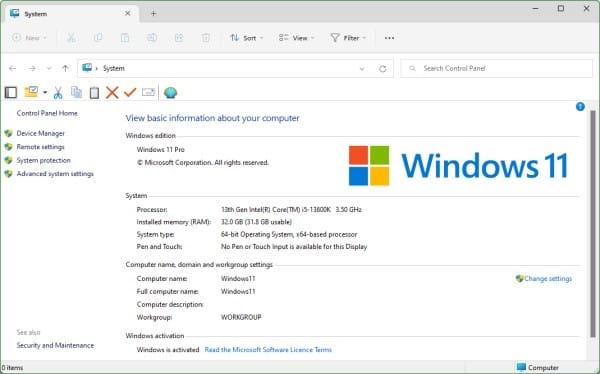Viewport: 600px width, 374px height.
Task: Expand the address bar history dropdown
Action: click(x=362, y=69)
